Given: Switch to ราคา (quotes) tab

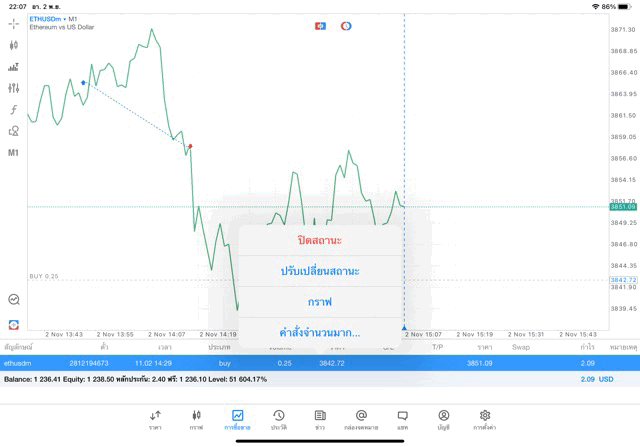Looking at the screenshot, I should pyautogui.click(x=155, y=419).
